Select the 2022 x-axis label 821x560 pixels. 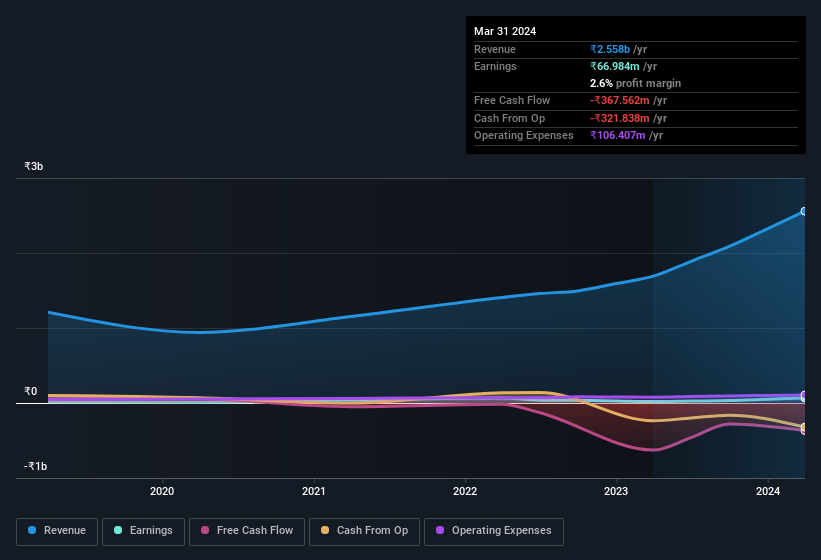(465, 491)
